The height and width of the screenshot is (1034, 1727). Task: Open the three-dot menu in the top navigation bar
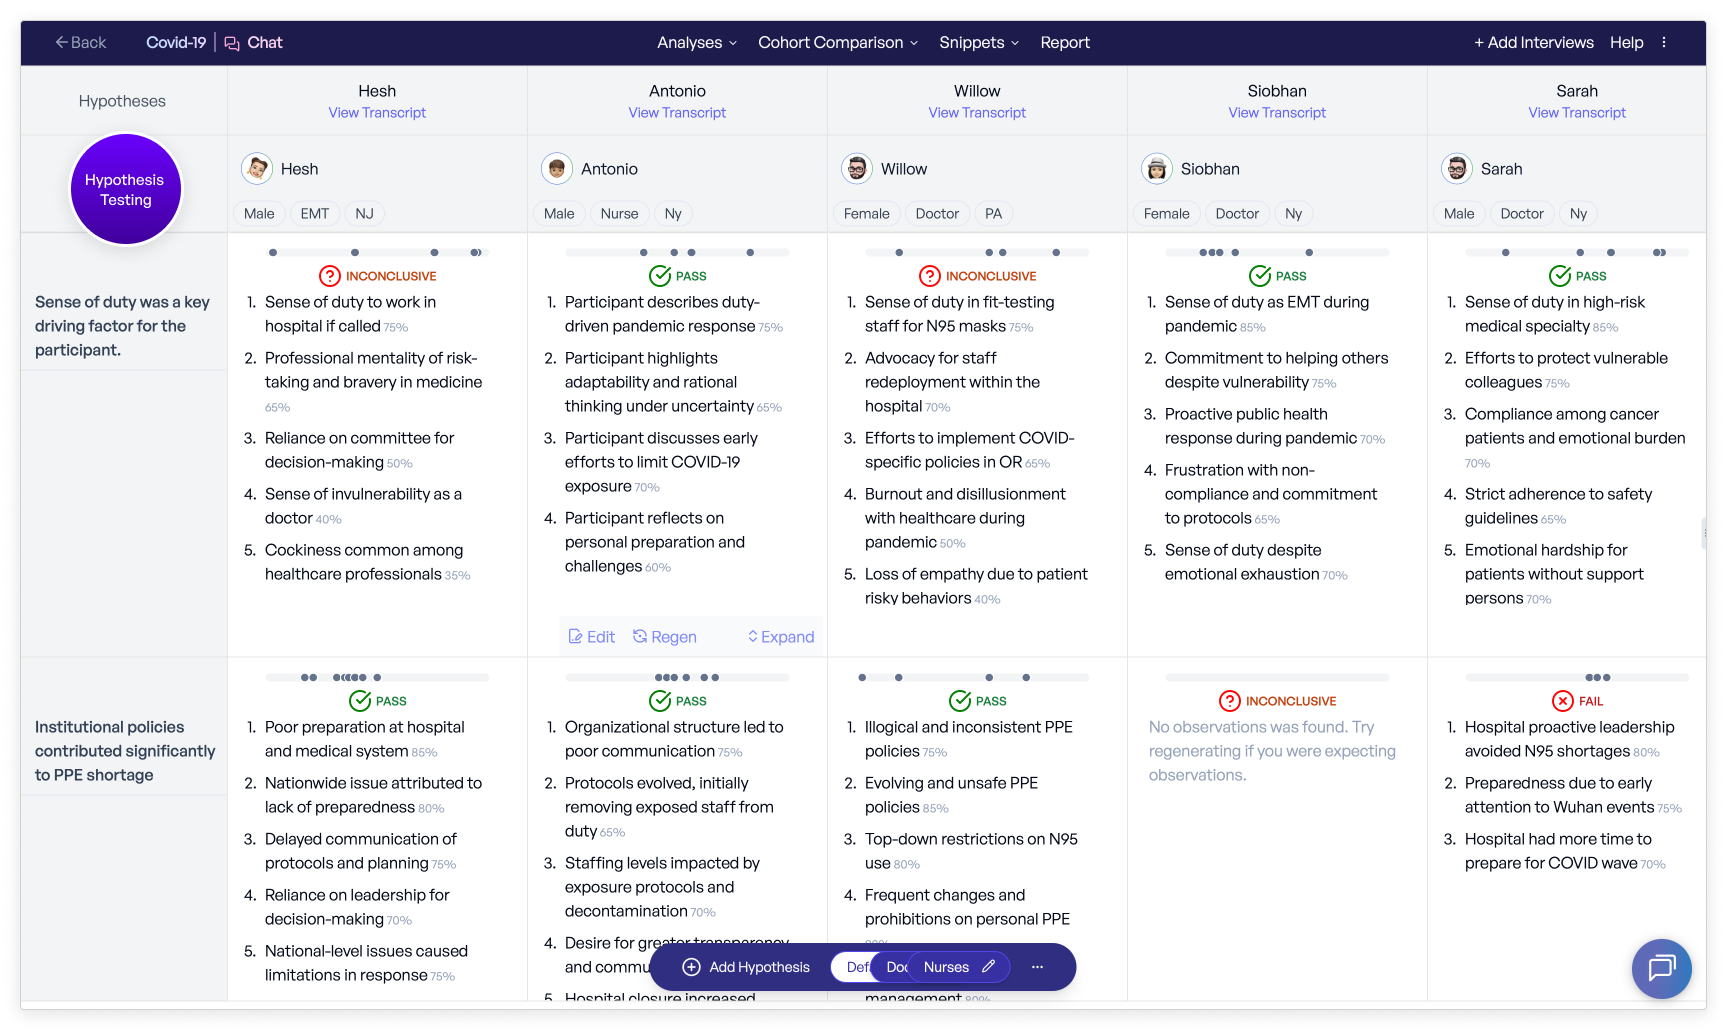pyautogui.click(x=1664, y=42)
